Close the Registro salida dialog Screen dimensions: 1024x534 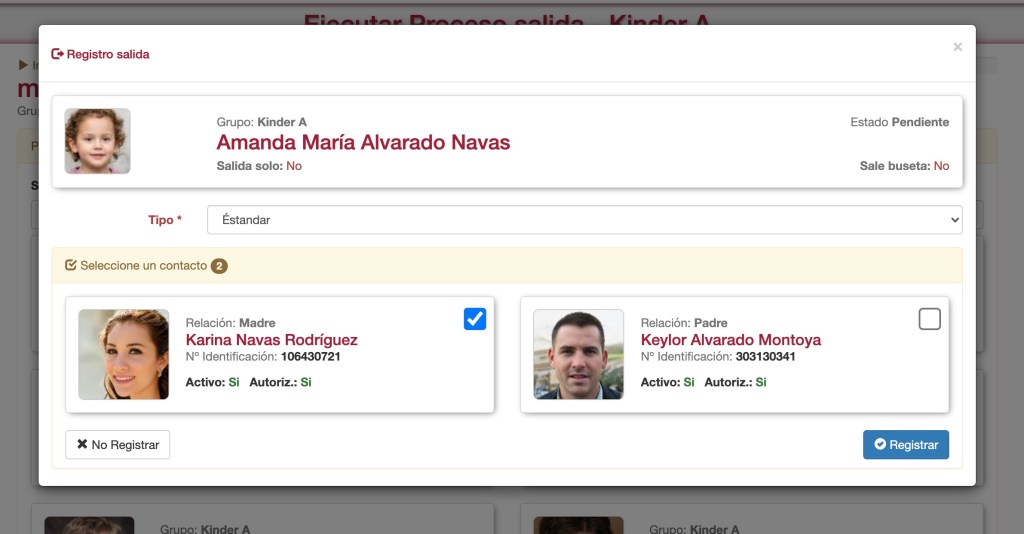tap(957, 47)
